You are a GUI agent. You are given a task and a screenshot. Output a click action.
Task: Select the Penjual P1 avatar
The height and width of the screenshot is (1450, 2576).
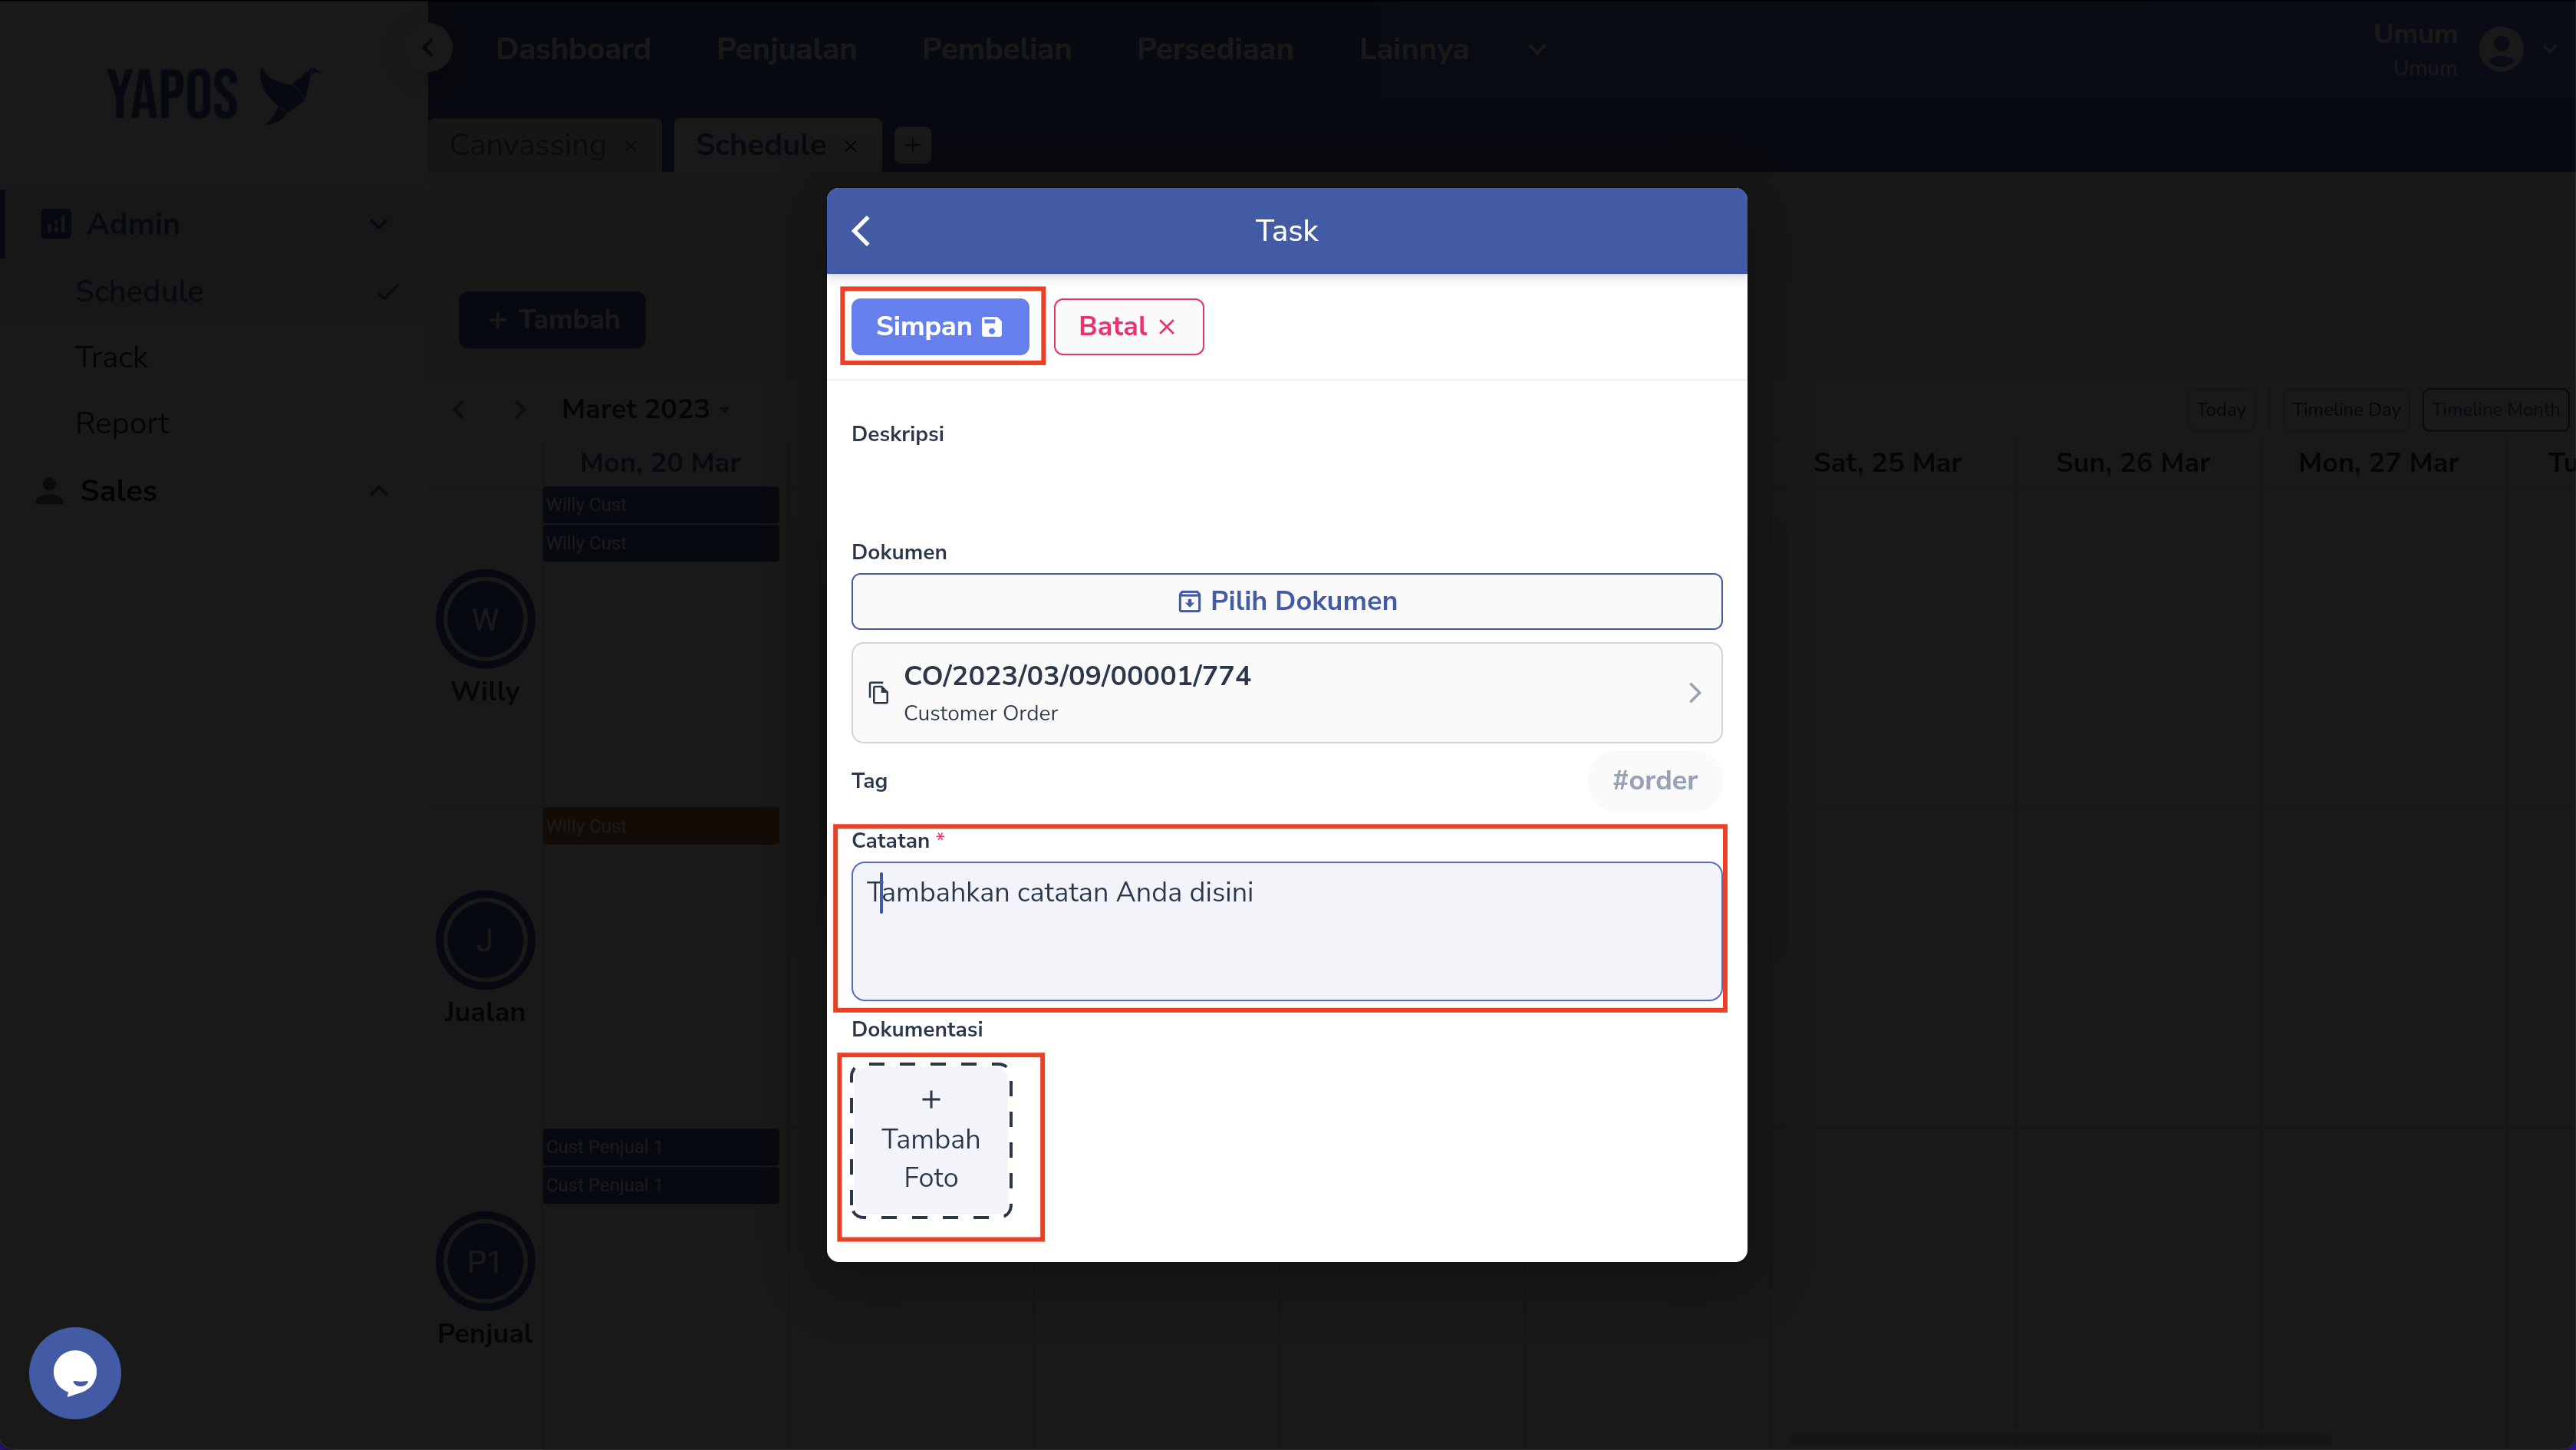pos(485,1261)
